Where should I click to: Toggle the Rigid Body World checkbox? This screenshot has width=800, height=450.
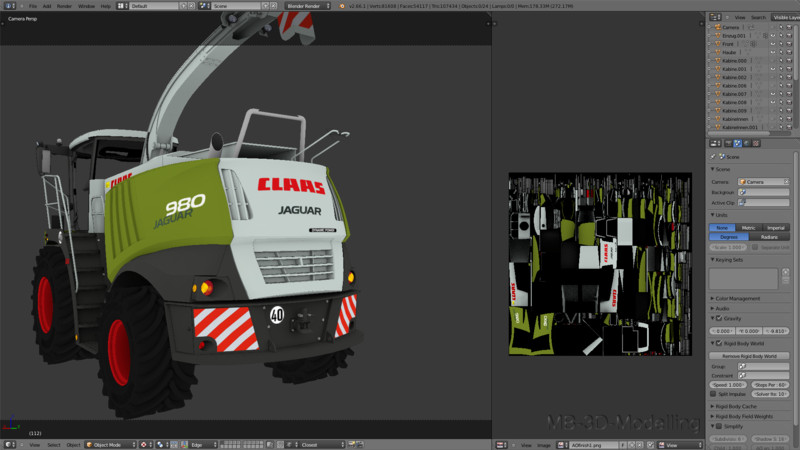[718, 343]
